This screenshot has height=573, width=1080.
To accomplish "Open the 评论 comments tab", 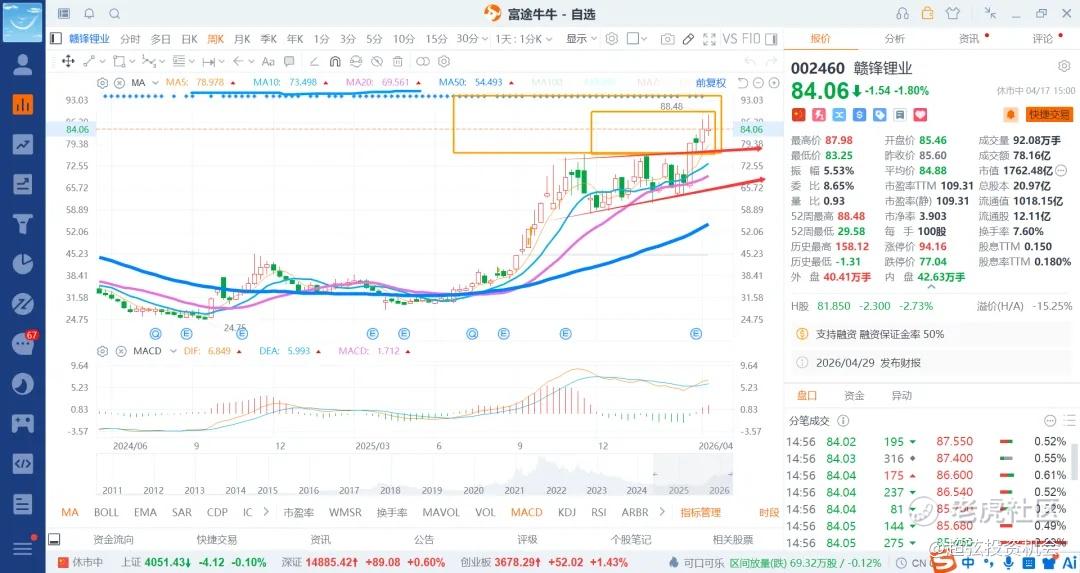I will click(1043, 39).
